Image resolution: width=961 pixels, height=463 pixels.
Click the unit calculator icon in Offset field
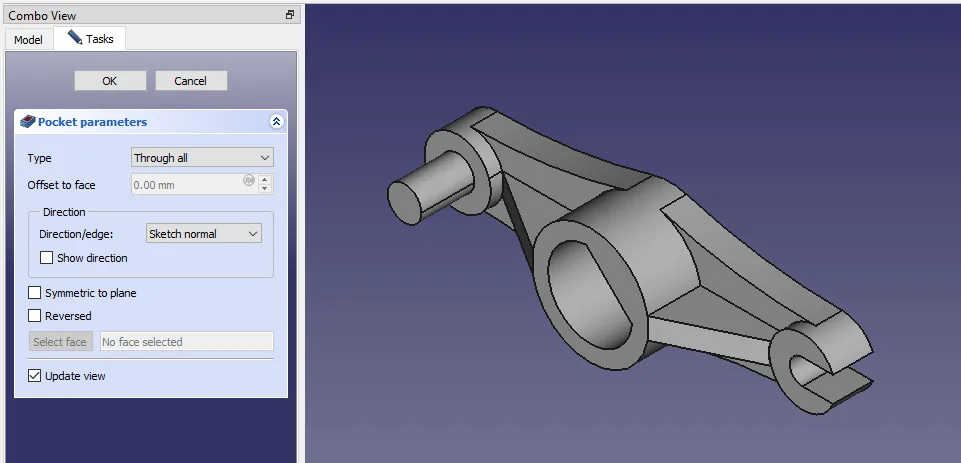point(248,181)
